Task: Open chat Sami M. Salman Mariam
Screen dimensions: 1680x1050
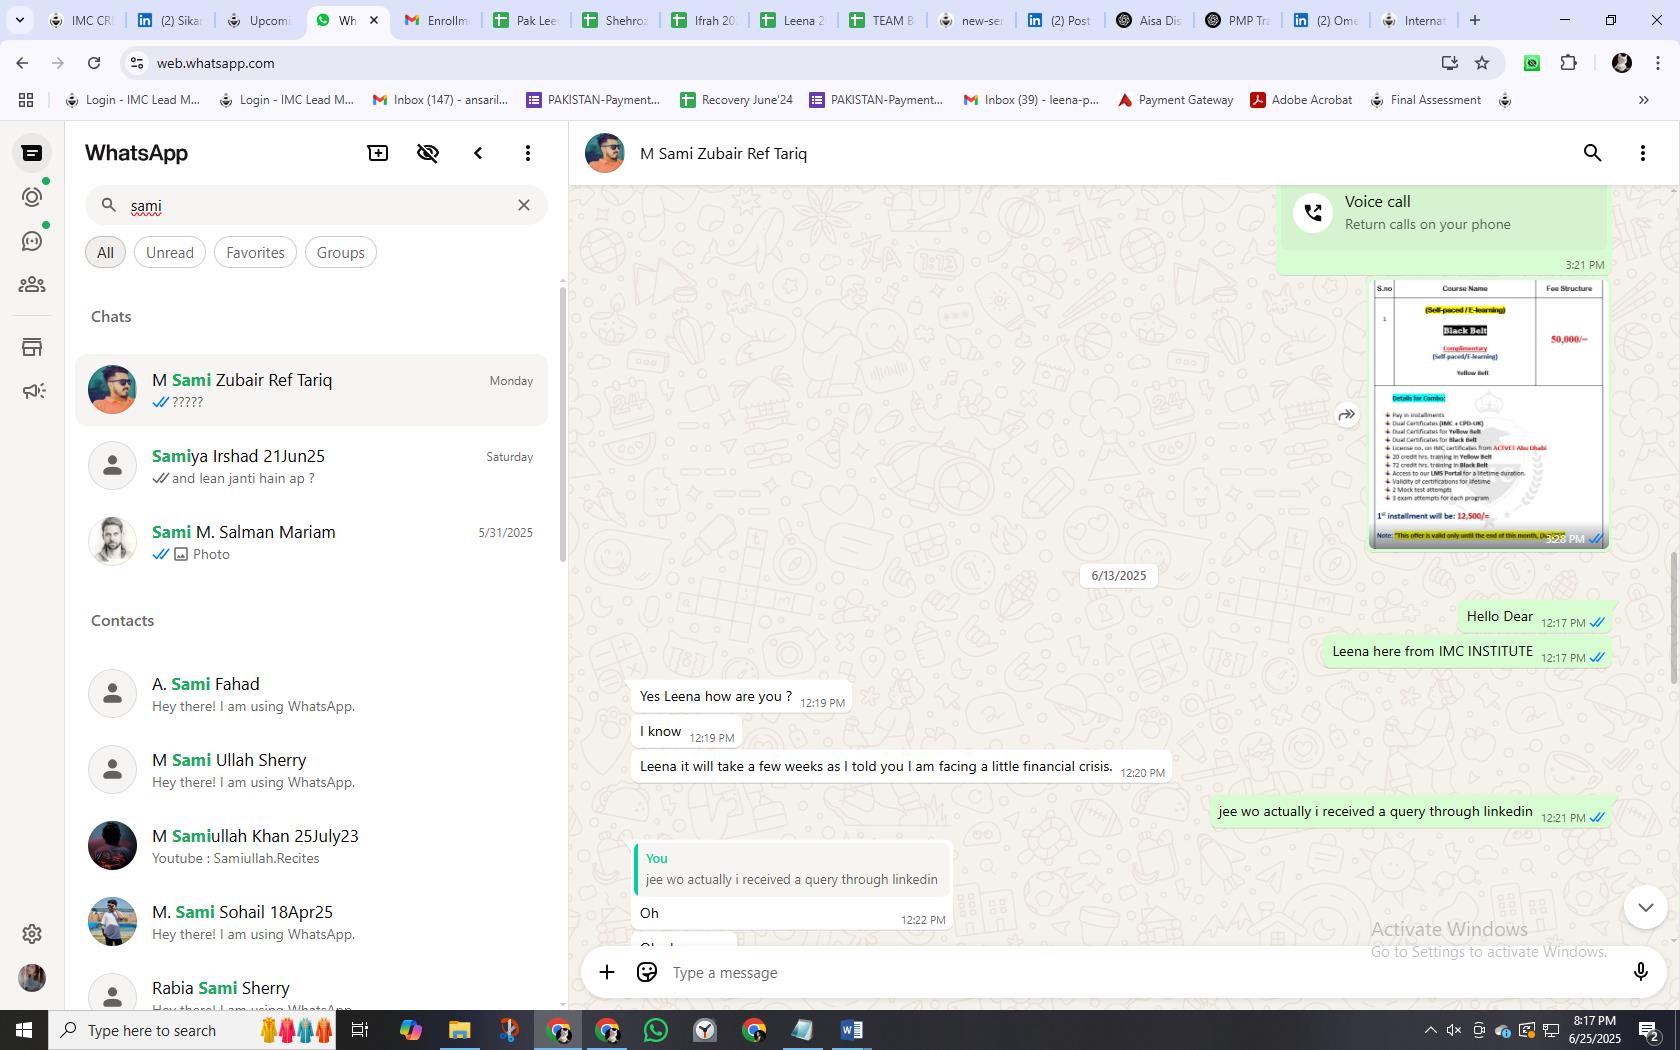Action: tap(312, 542)
